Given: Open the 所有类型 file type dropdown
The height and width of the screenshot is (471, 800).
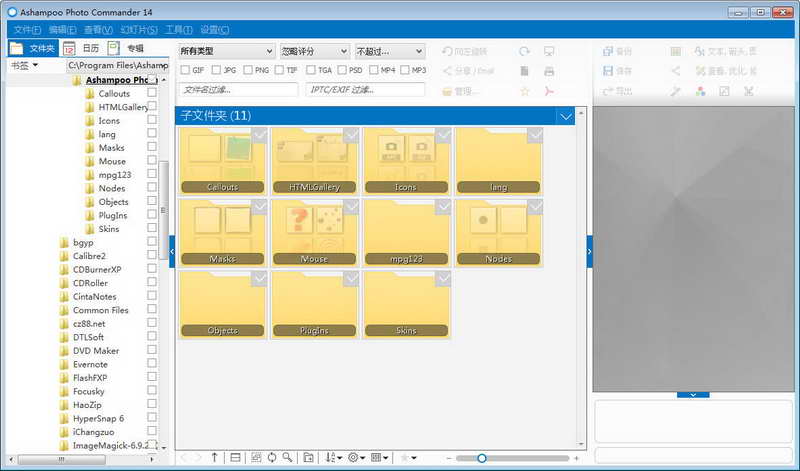Looking at the screenshot, I should 227,51.
